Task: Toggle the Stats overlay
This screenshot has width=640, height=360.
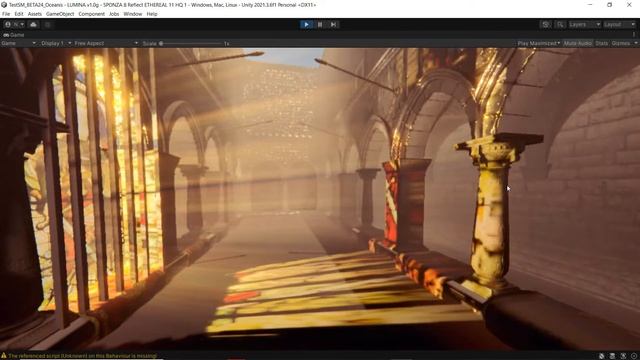Action: pyautogui.click(x=601, y=43)
